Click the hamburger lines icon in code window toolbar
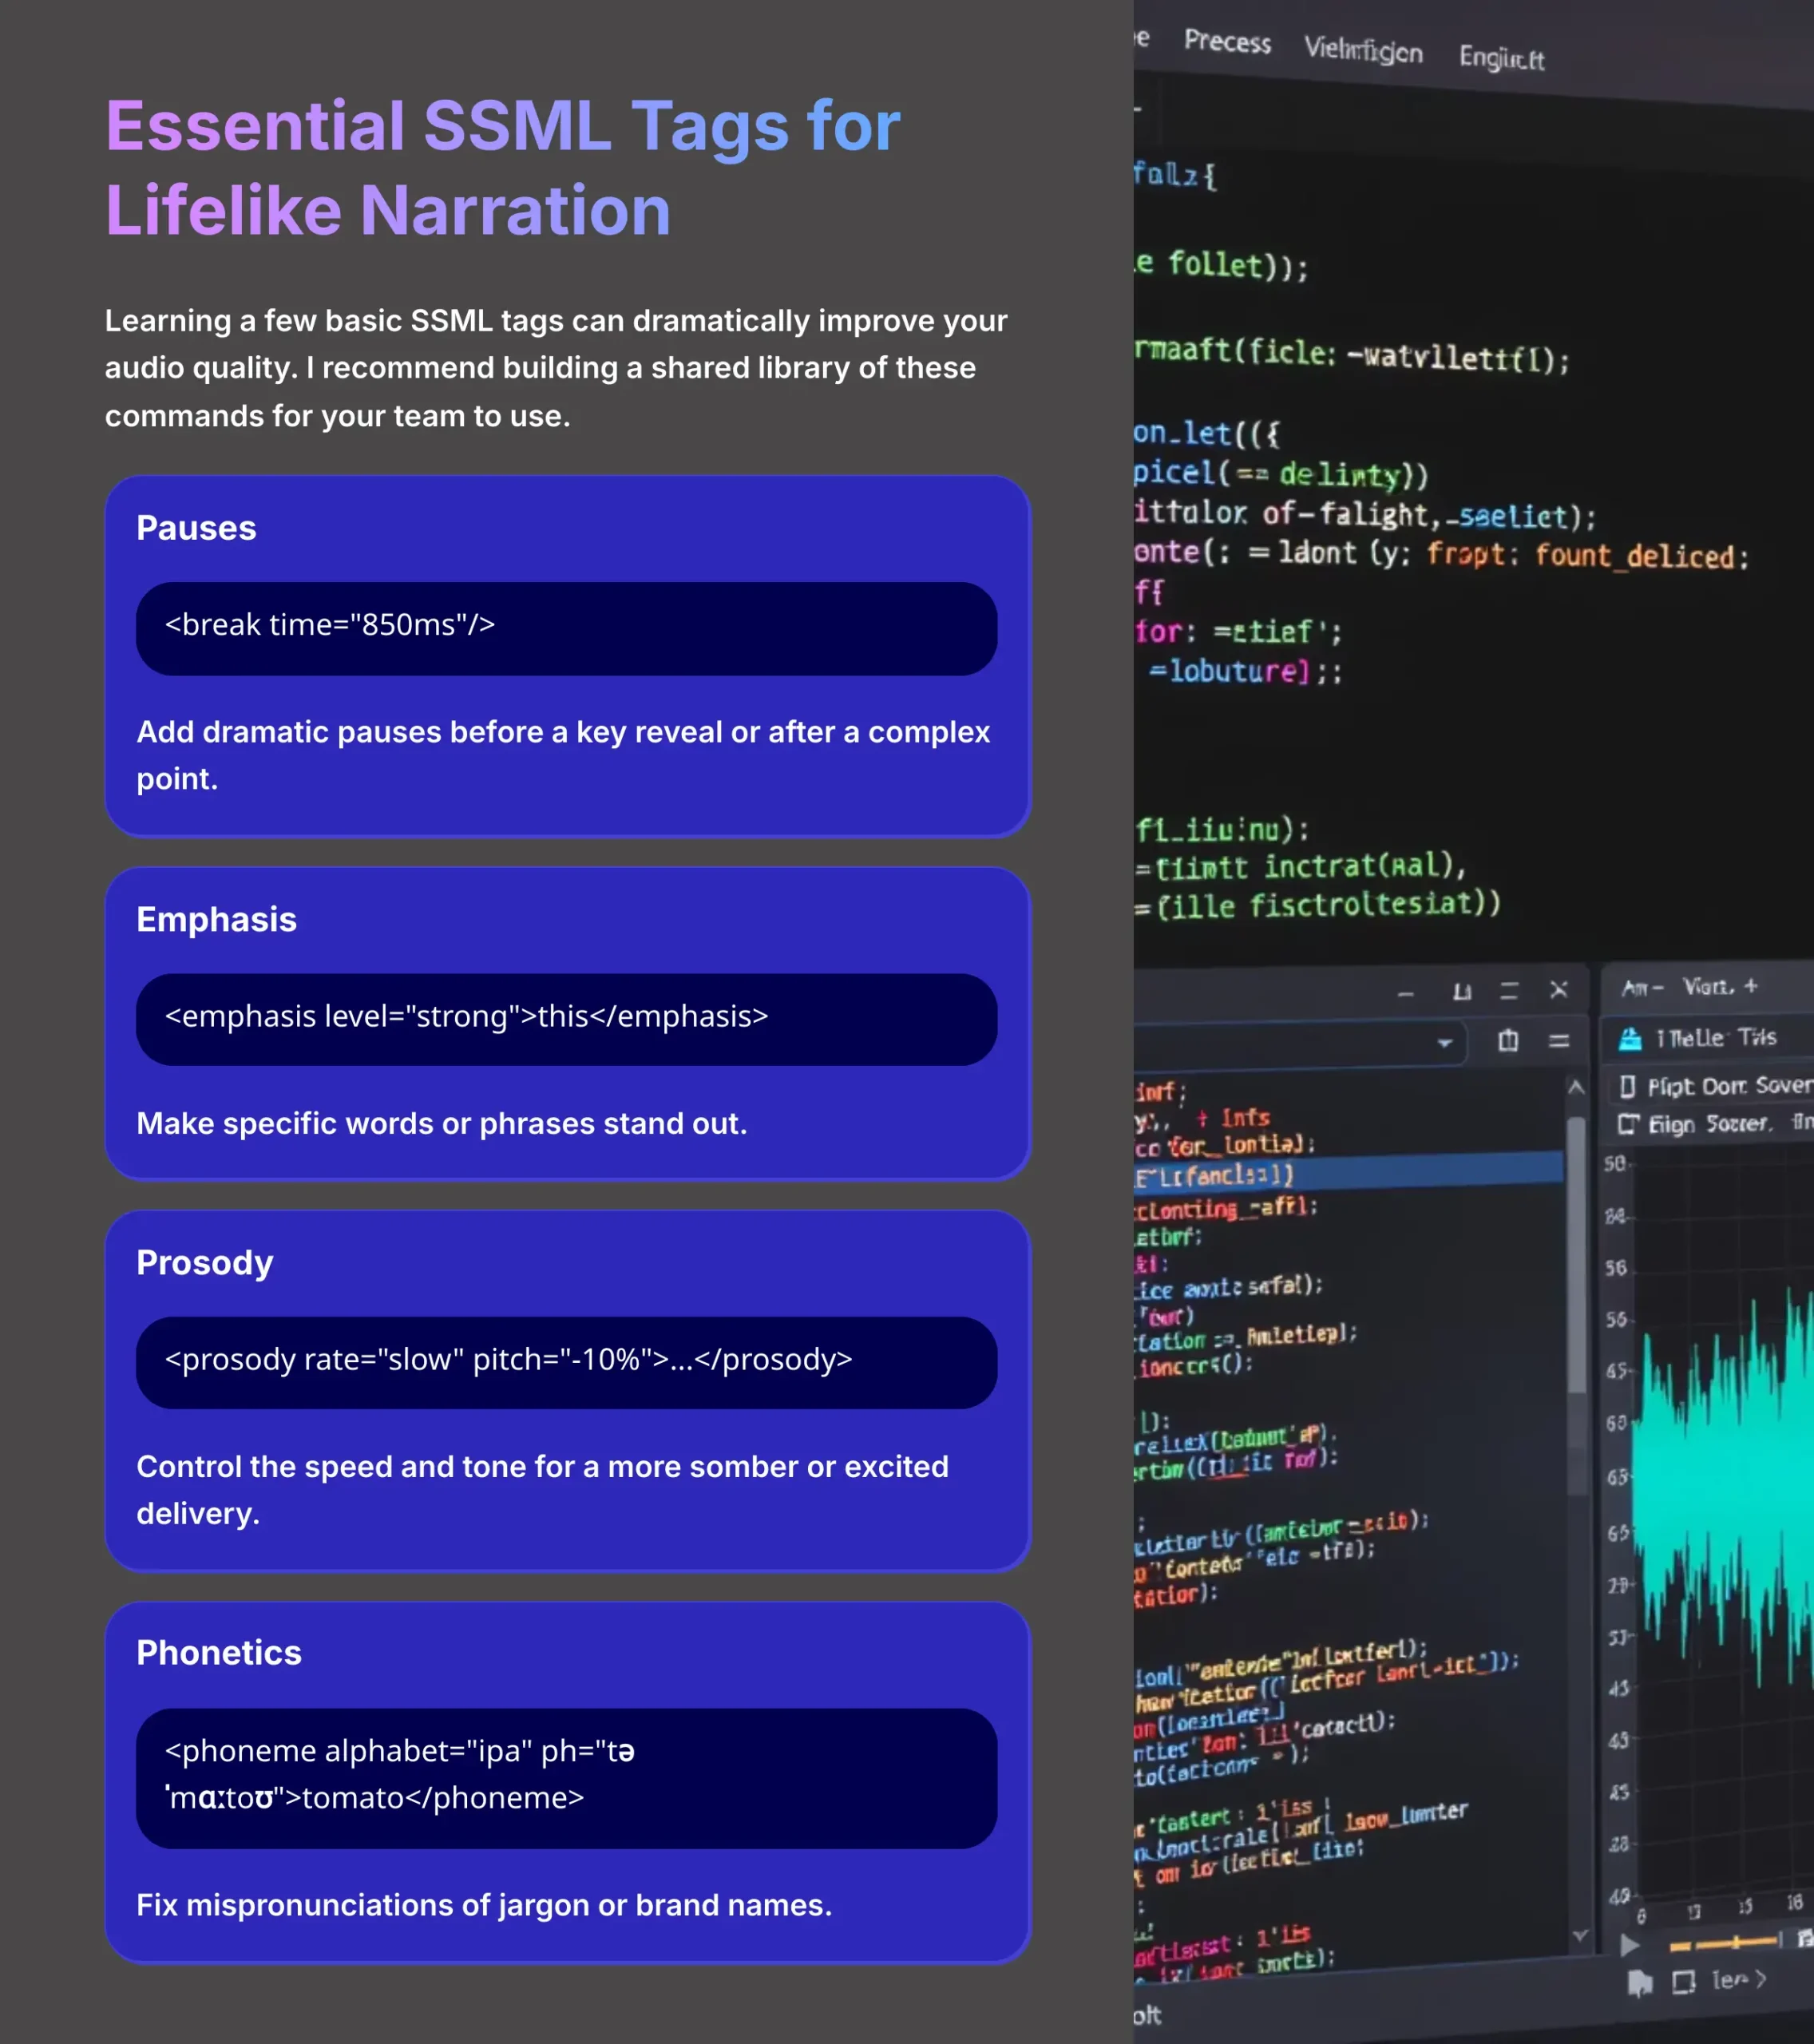The width and height of the screenshot is (1814, 2044). point(1559,1041)
